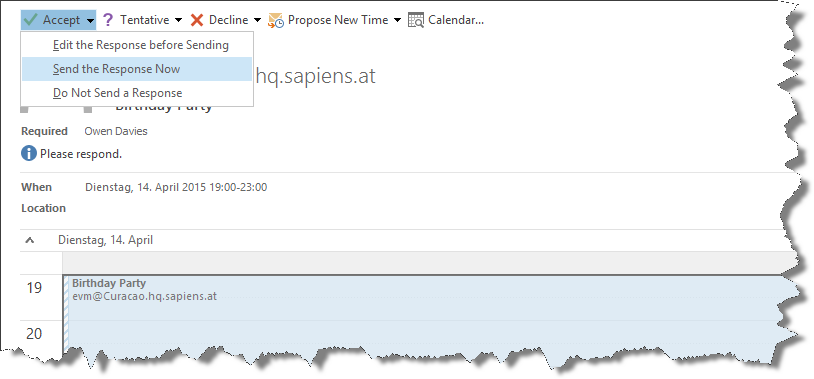This screenshot has height=379, width=814.
Task: Collapse the Dienstag, 14. April calendar preview
Action: [30, 240]
